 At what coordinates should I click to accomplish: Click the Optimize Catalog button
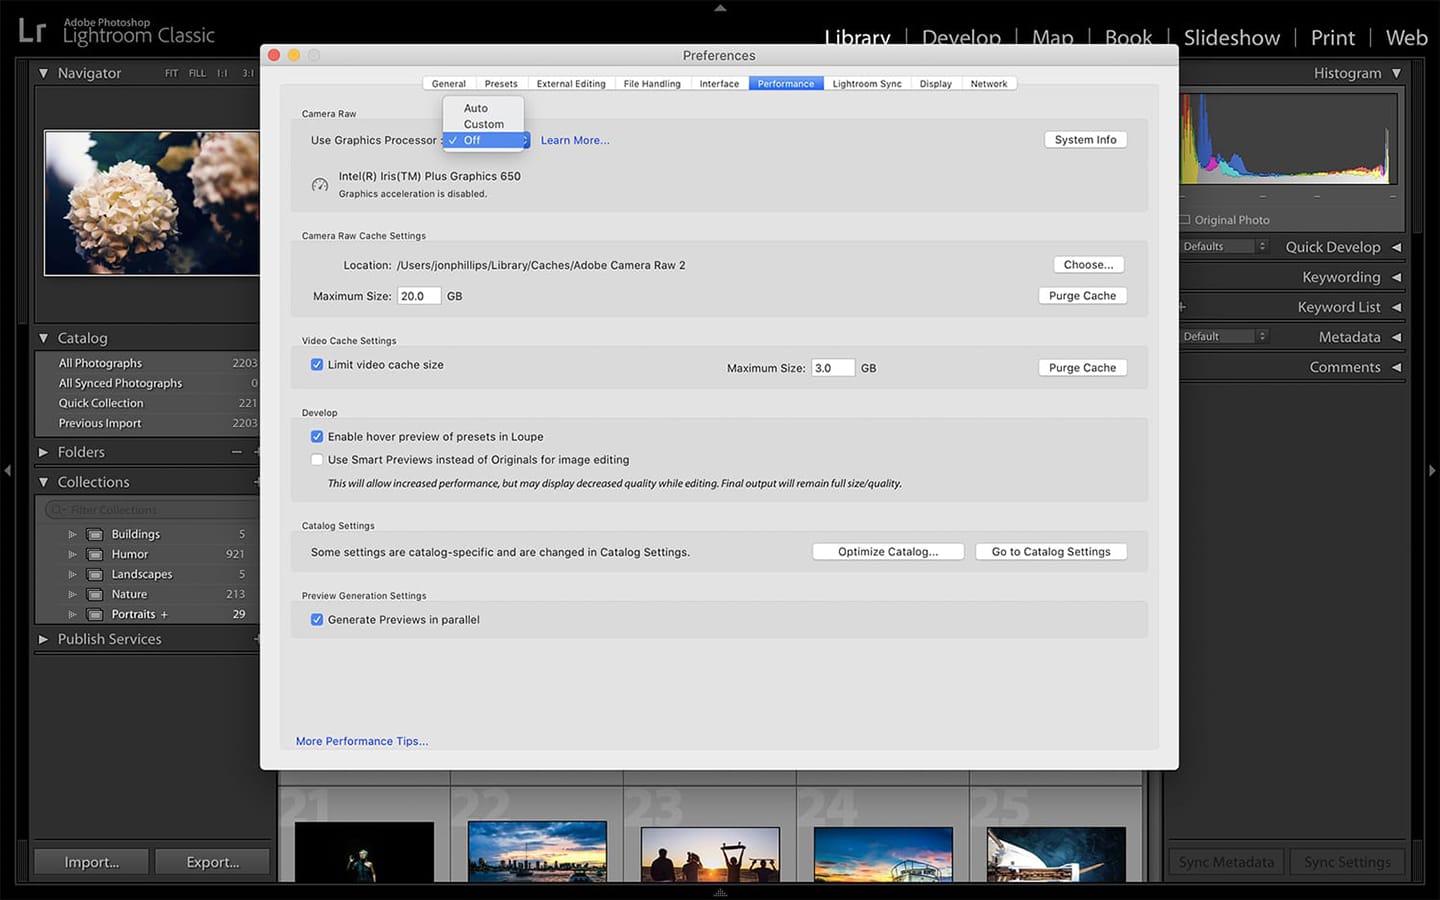[888, 552]
